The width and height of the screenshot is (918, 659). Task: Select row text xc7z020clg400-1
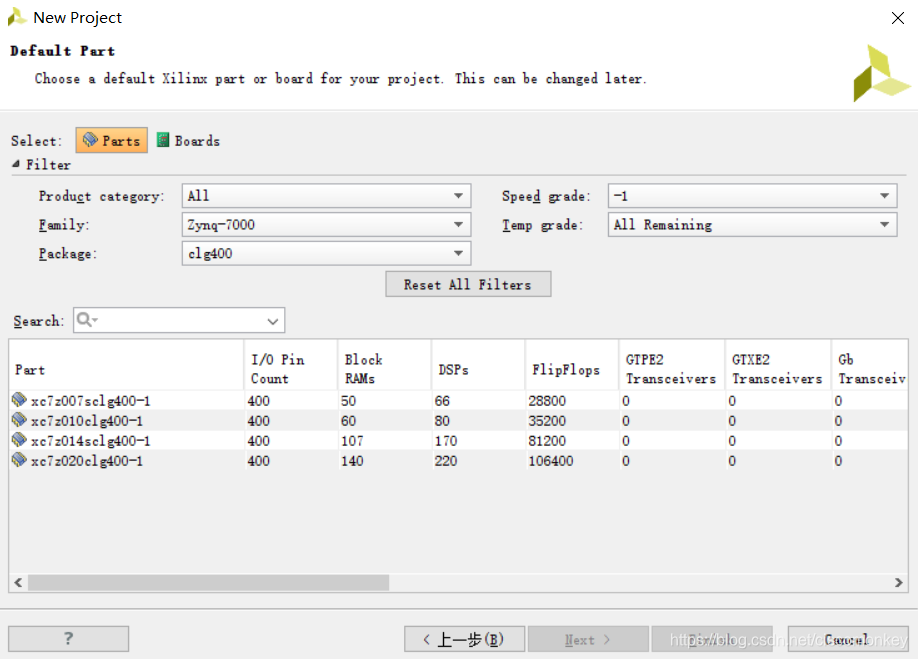[87, 461]
